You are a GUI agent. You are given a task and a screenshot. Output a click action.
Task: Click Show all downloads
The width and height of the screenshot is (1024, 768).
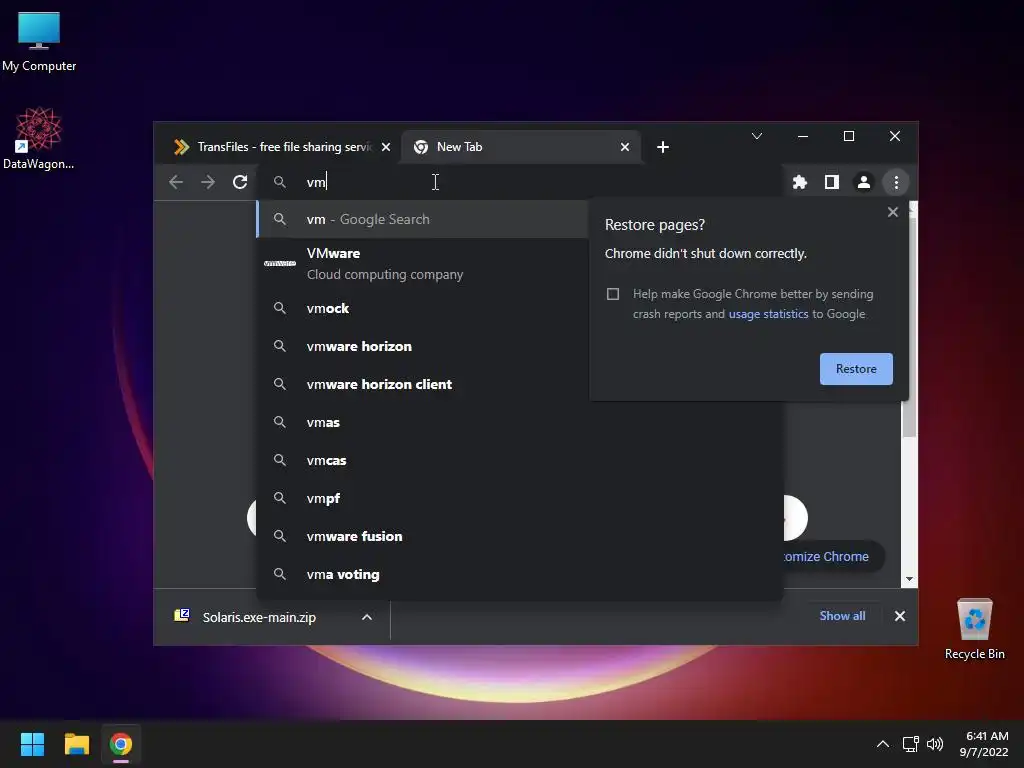click(842, 616)
